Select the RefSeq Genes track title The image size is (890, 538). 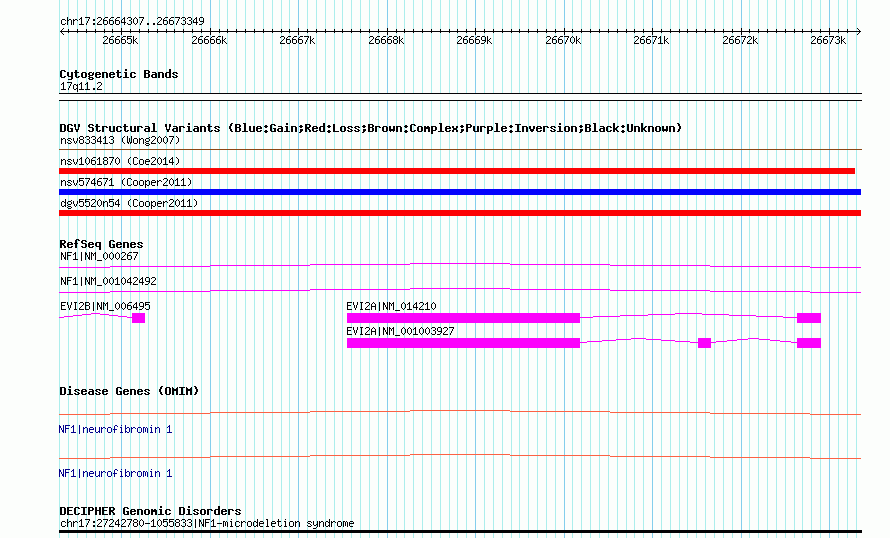pos(101,244)
